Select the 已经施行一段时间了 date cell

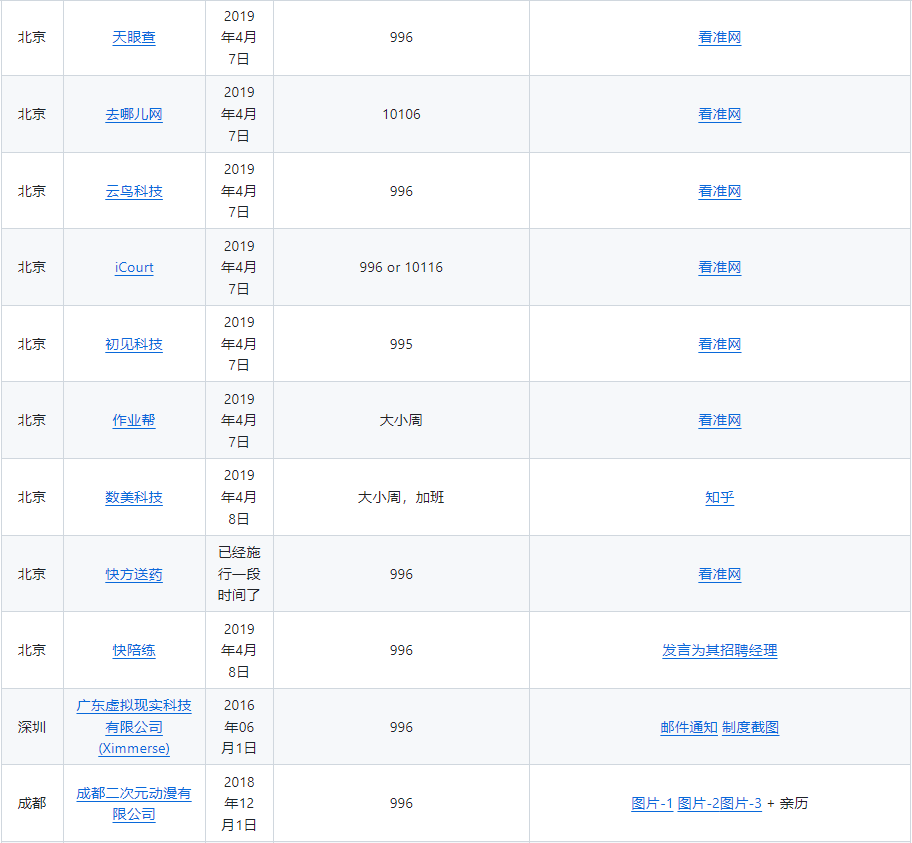[239, 574]
